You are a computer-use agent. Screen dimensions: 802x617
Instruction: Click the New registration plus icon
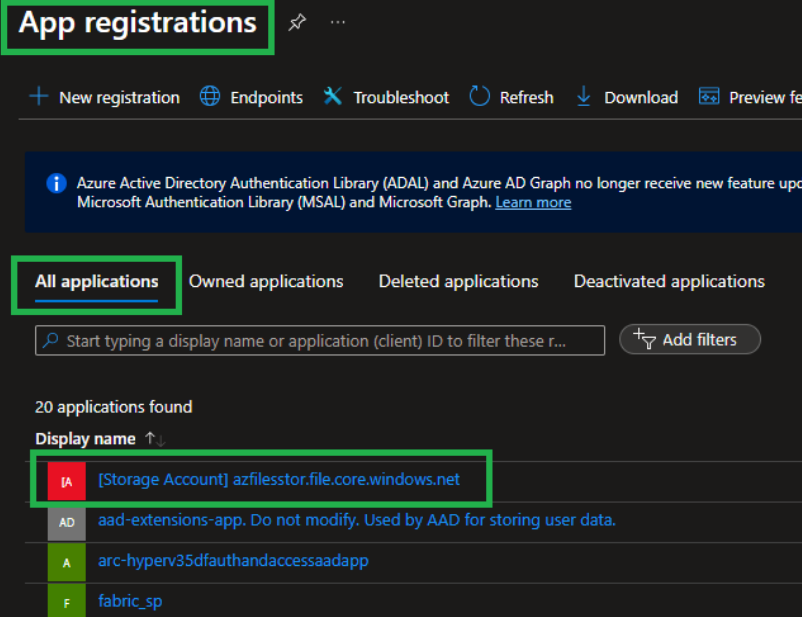[x=38, y=97]
